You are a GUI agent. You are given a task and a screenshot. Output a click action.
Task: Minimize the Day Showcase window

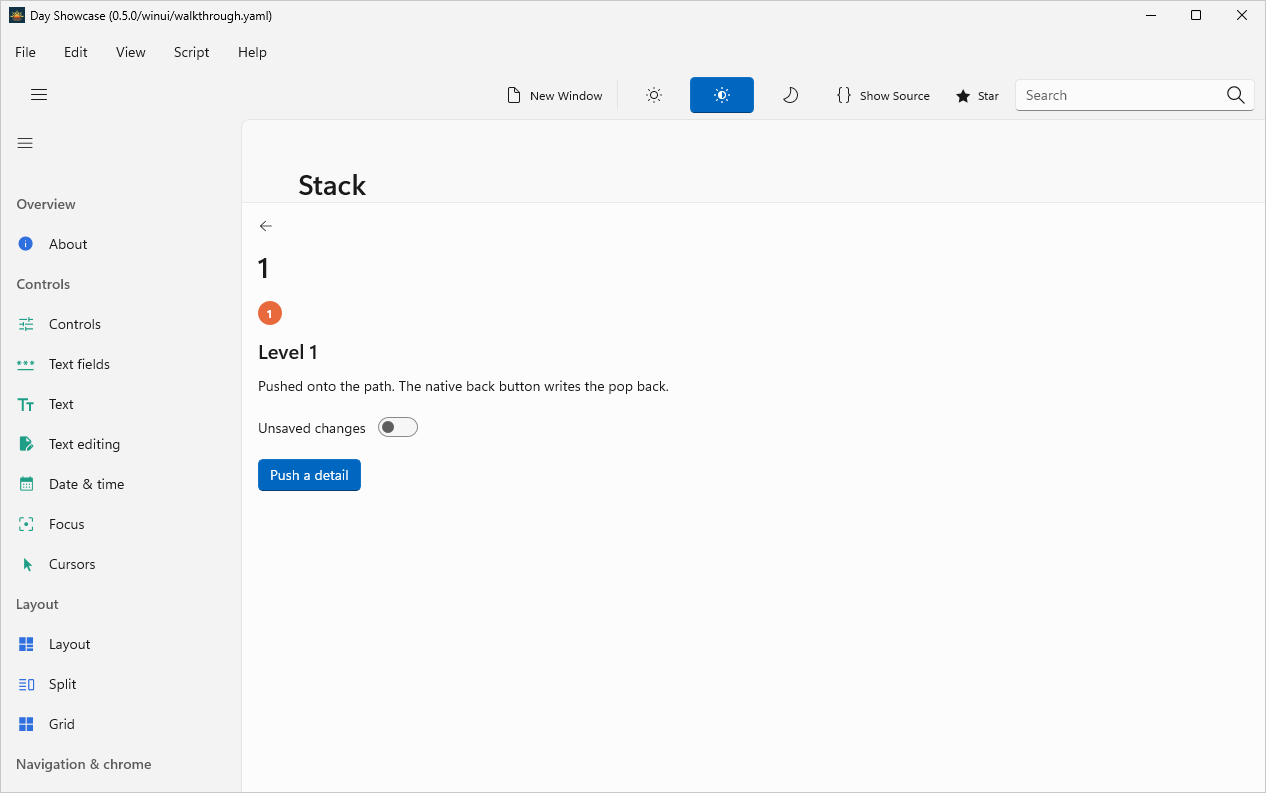coord(1151,15)
